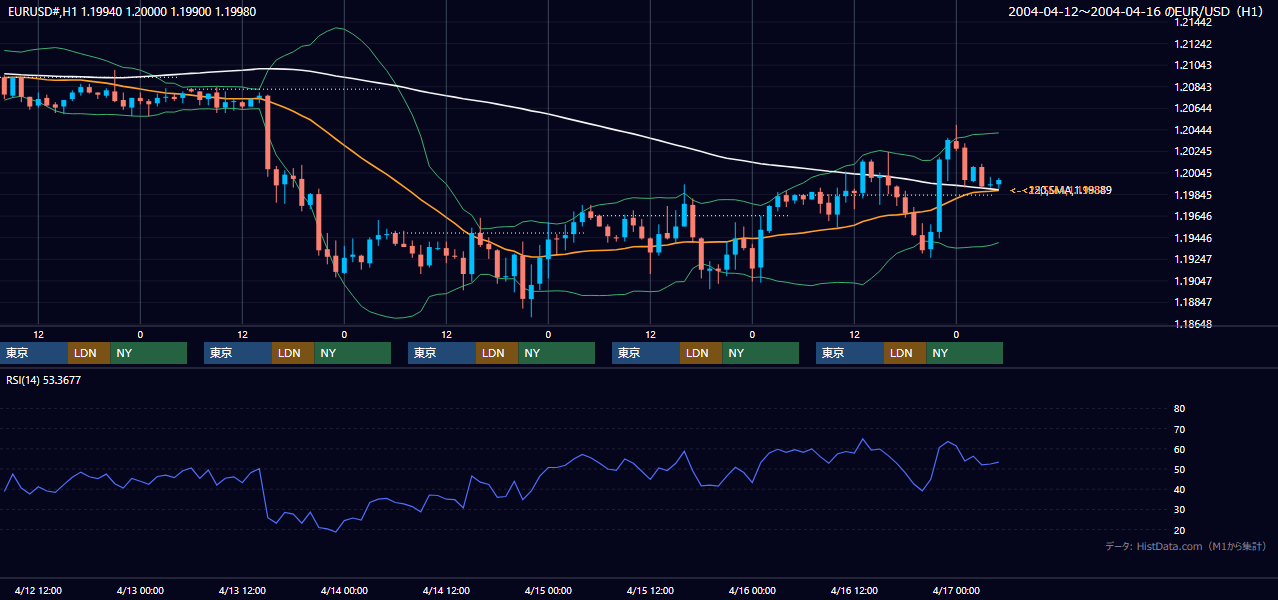
Task: Click price axis label 1.21043
Action: (x=1194, y=65)
